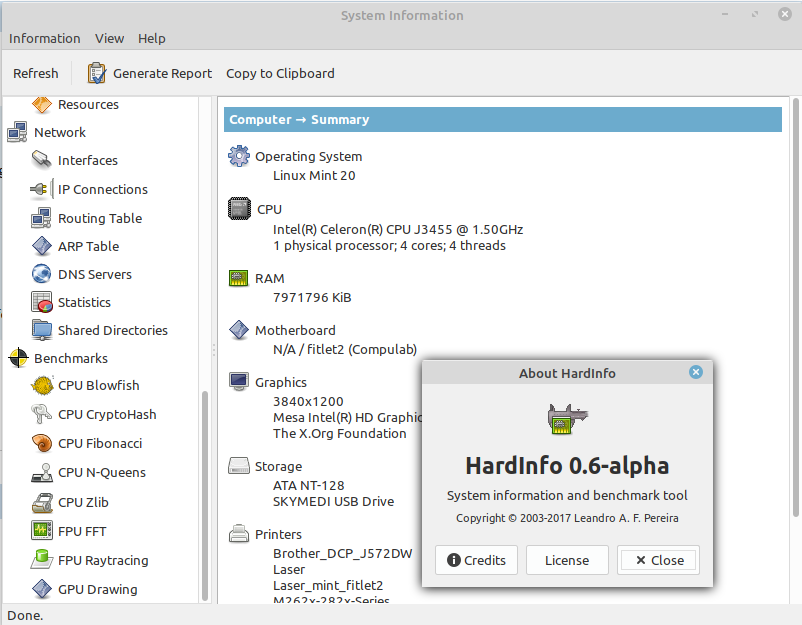Click the Generate Report clipboard icon
This screenshot has width=802, height=625.
click(x=97, y=73)
